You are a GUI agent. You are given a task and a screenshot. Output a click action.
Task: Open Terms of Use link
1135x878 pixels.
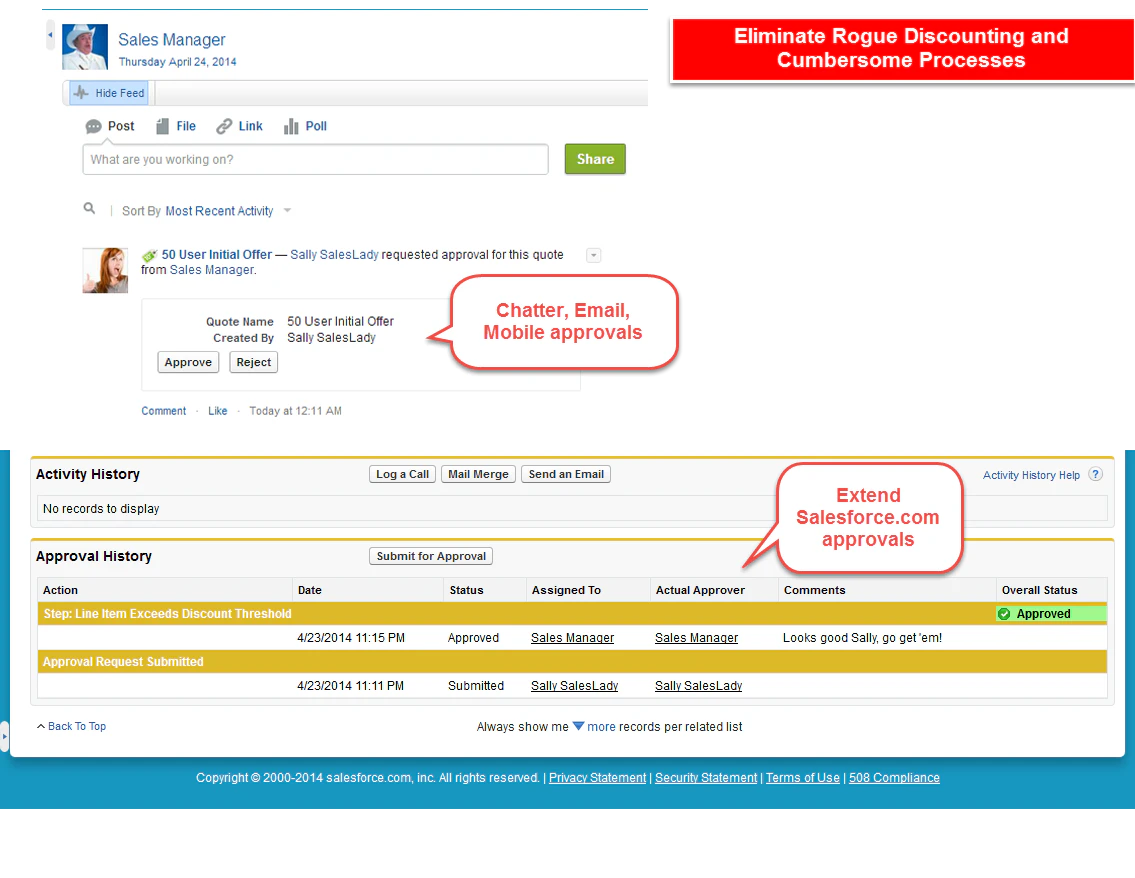coord(803,777)
